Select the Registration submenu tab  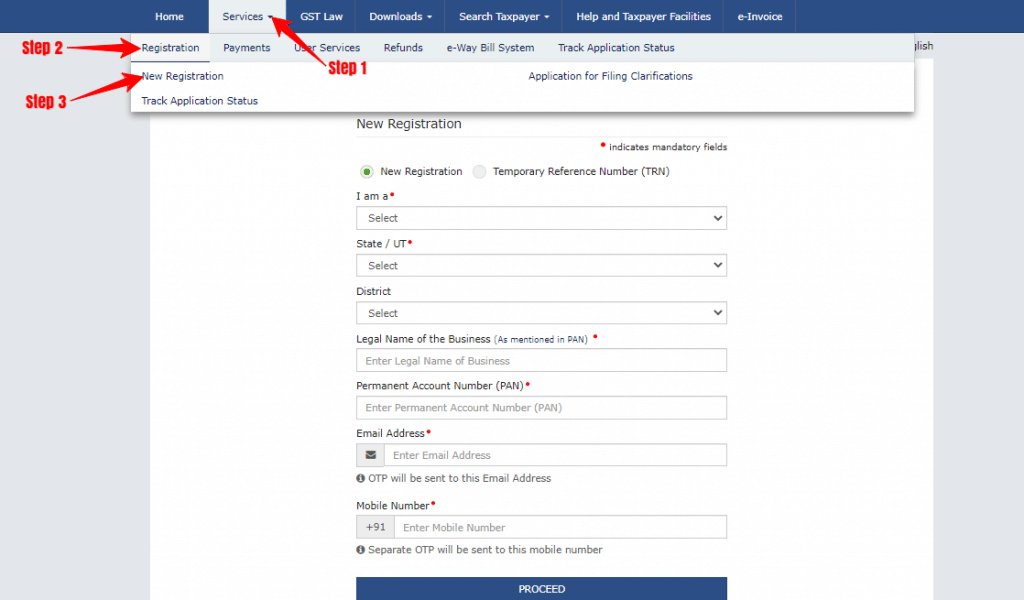(x=170, y=48)
